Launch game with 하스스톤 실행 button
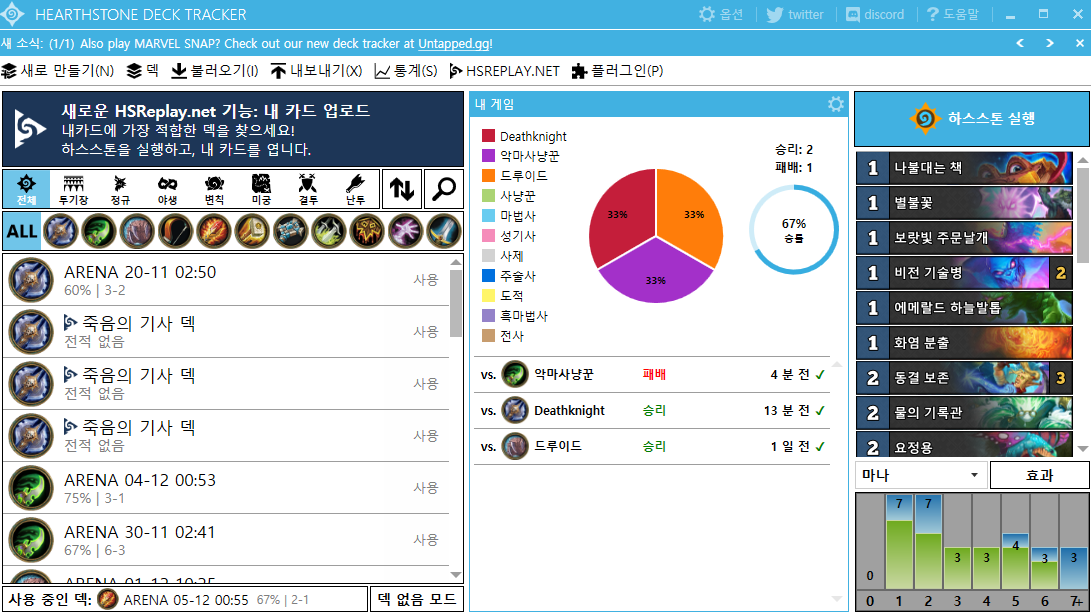 [971, 118]
